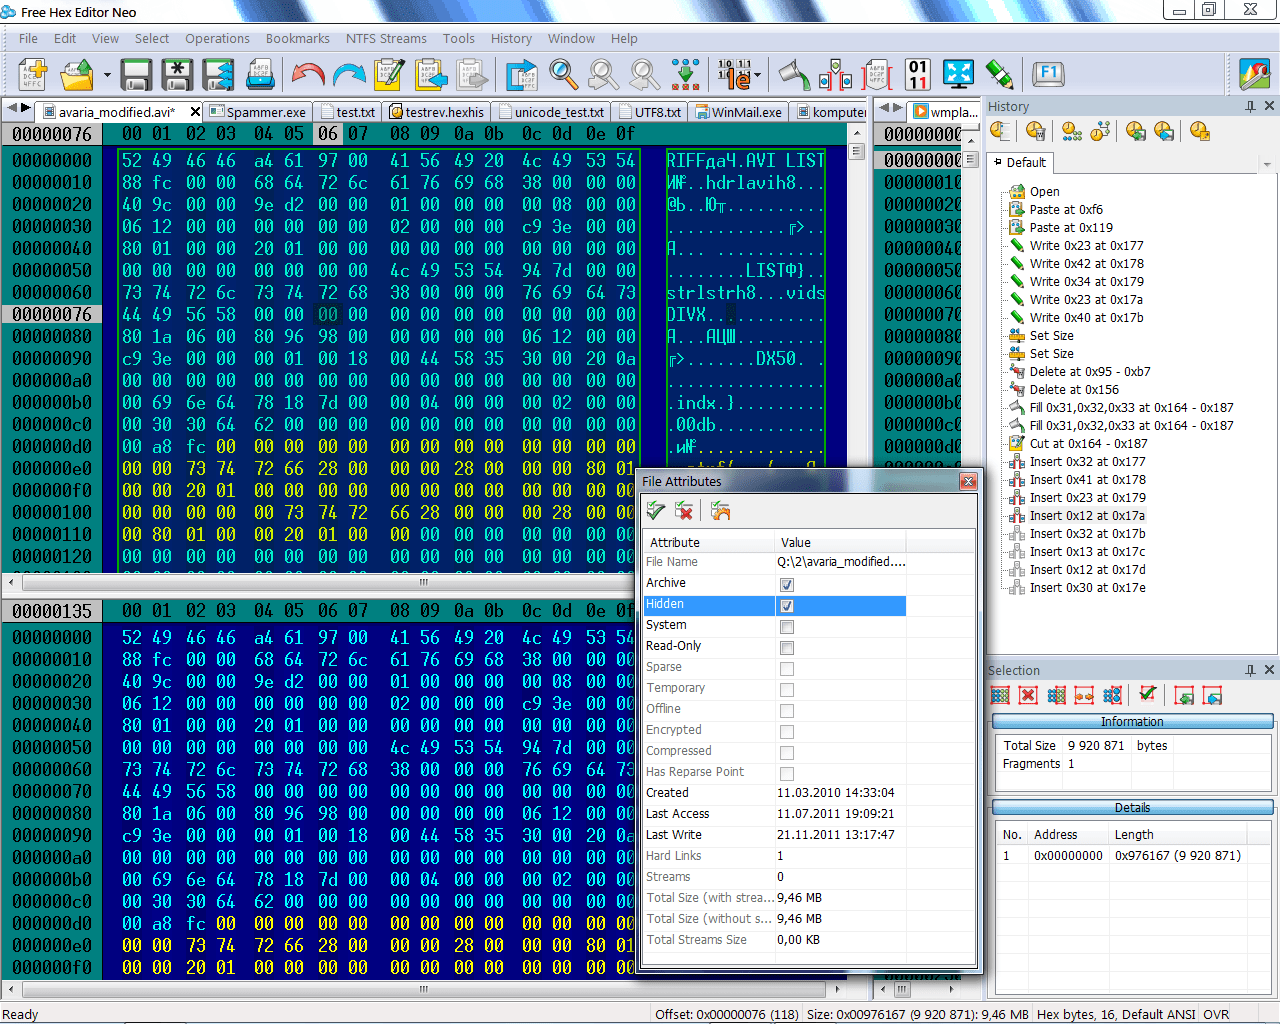Click byte 52 at offset 00000000 in upper pane
The image size is (1280, 1024).
[132, 160]
